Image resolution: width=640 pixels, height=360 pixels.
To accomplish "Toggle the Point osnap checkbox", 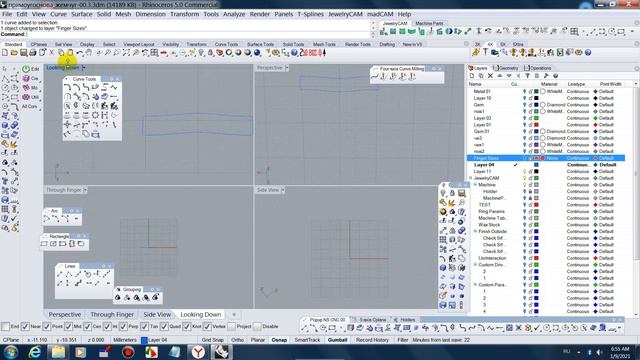I will click(x=47, y=327).
